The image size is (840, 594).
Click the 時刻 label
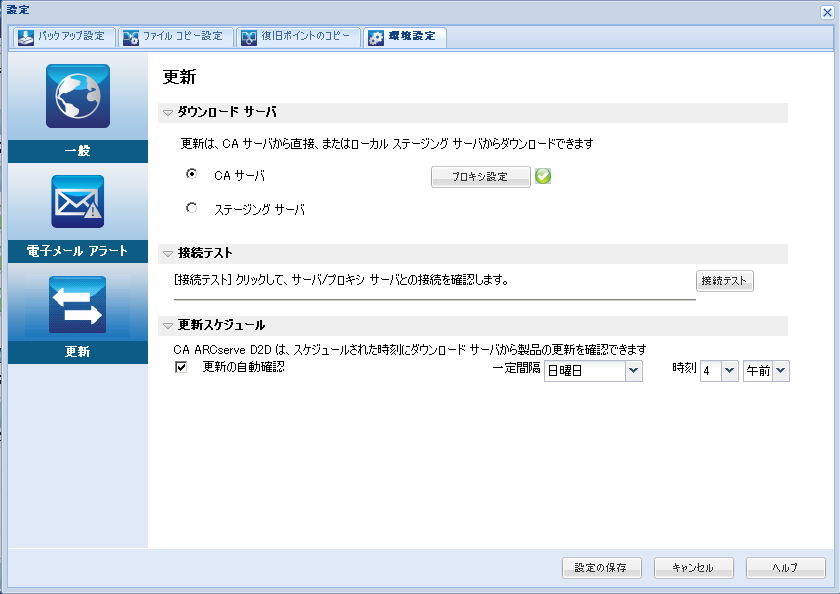[684, 368]
